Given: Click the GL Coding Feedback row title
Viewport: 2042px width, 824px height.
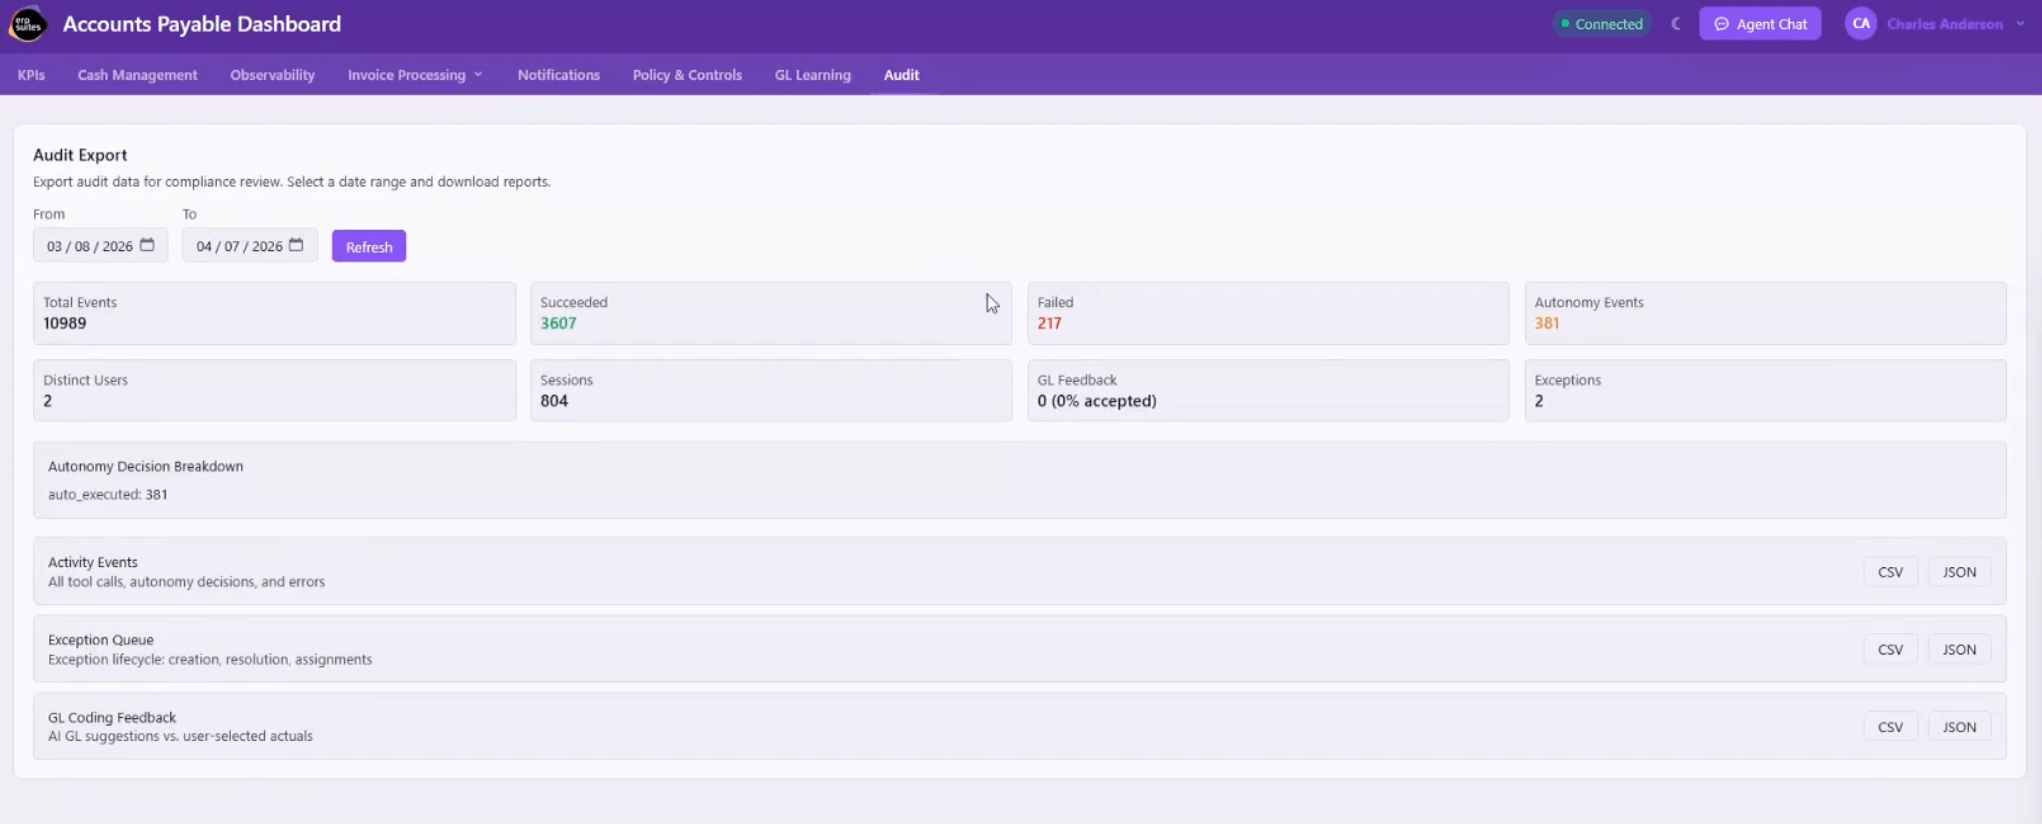Looking at the screenshot, I should tap(112, 717).
